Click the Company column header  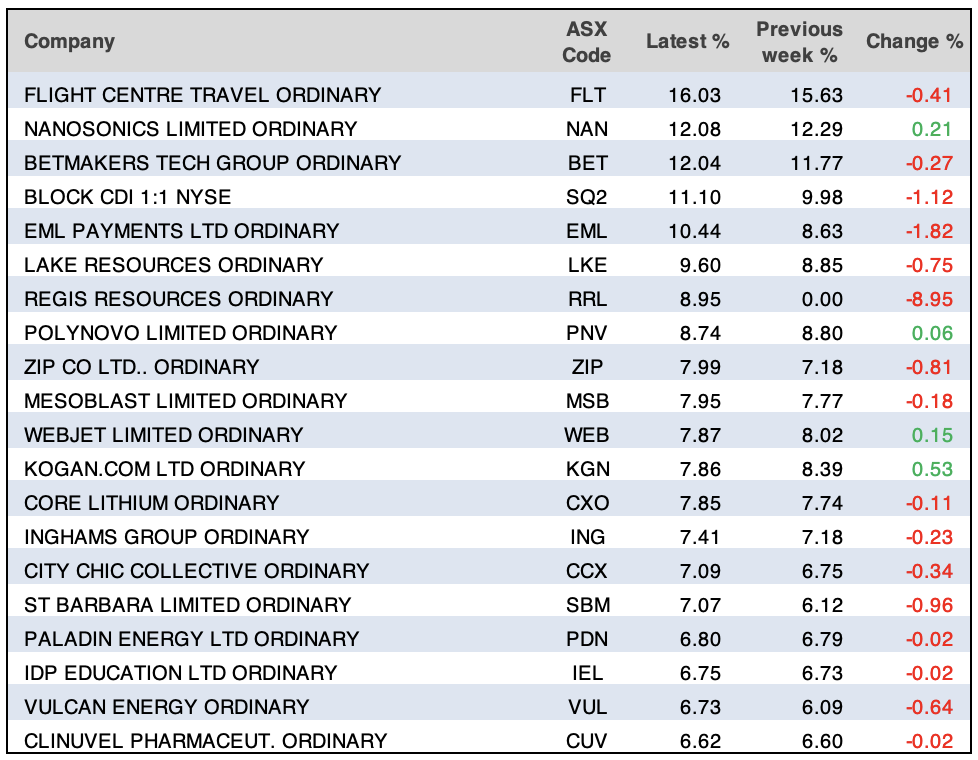69,41
